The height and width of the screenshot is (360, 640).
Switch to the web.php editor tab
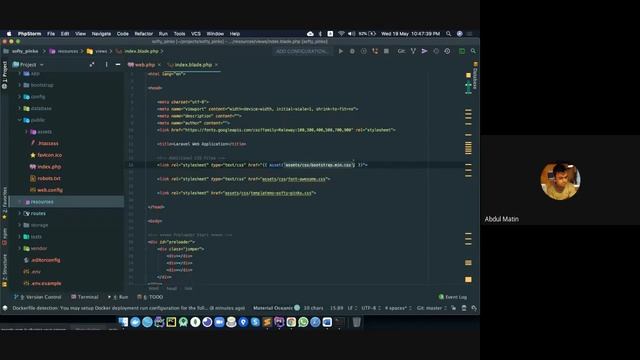tap(144, 64)
